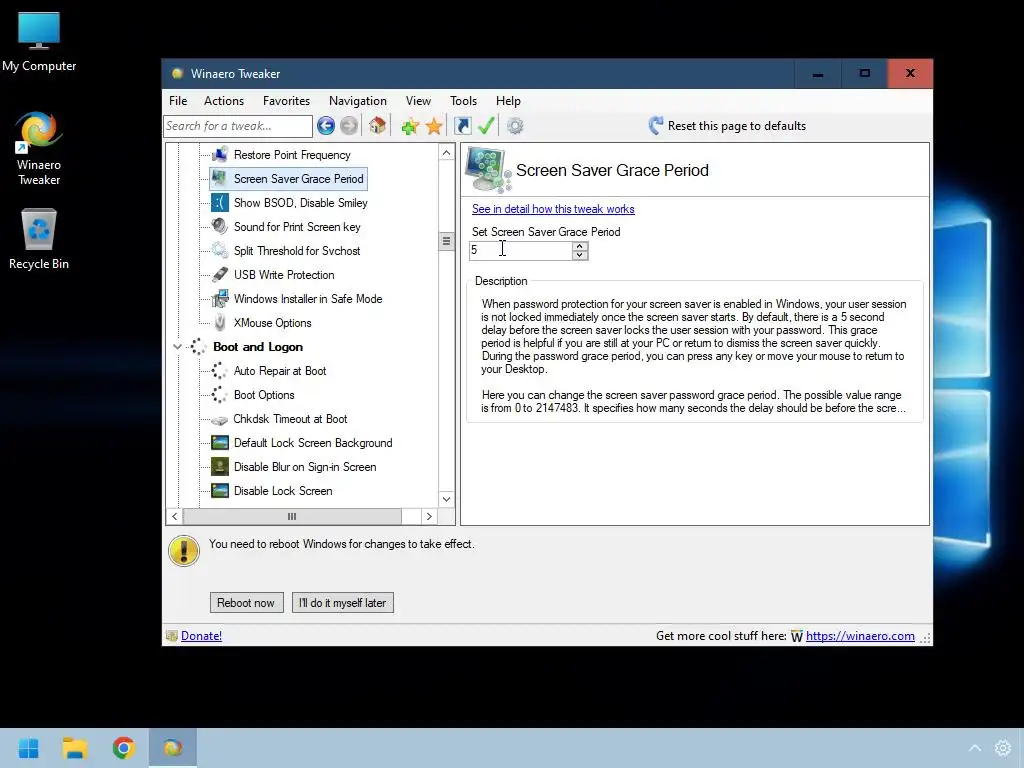Click the Screen Saver Grace Period value field
The height and width of the screenshot is (768, 1024).
(520, 251)
